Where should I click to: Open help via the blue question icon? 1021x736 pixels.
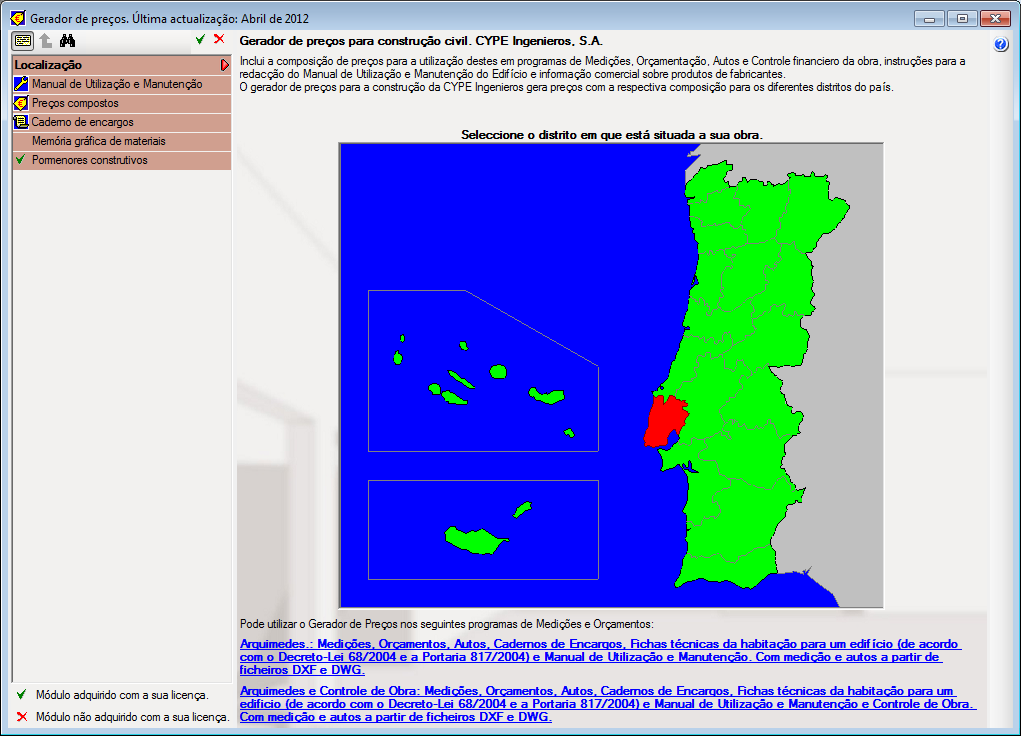(1001, 44)
